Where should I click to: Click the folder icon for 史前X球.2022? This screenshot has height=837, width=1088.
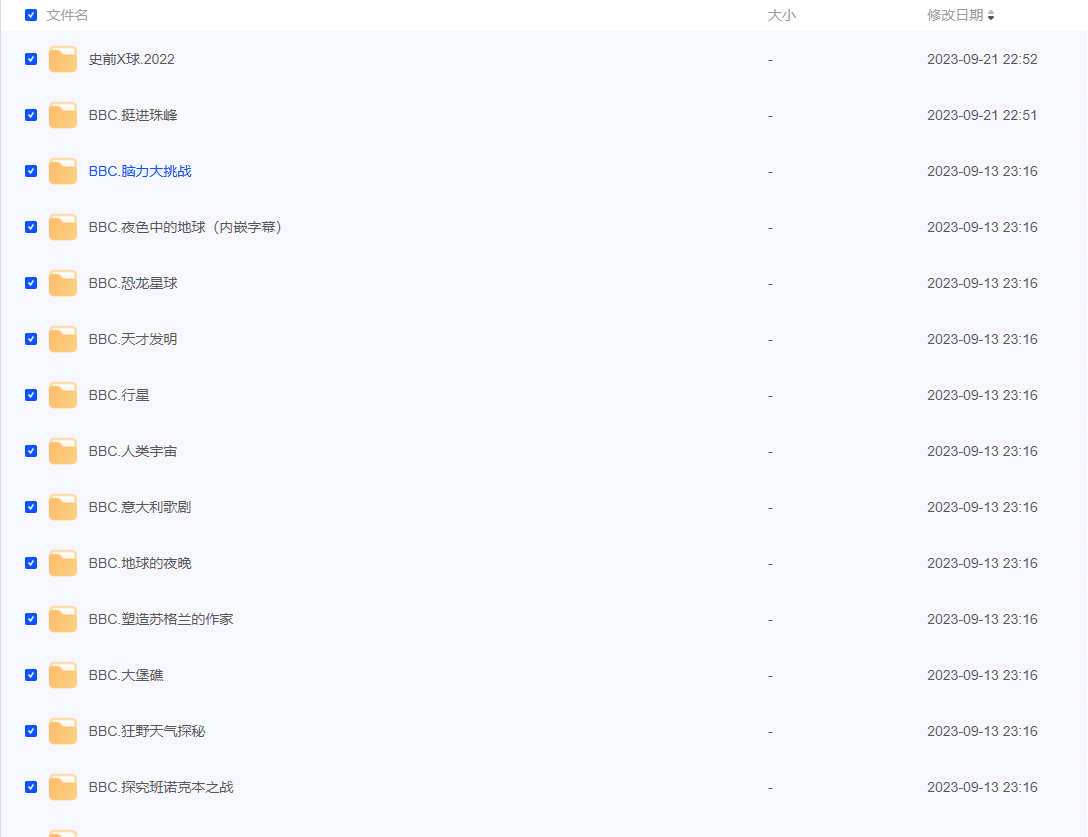click(x=63, y=60)
